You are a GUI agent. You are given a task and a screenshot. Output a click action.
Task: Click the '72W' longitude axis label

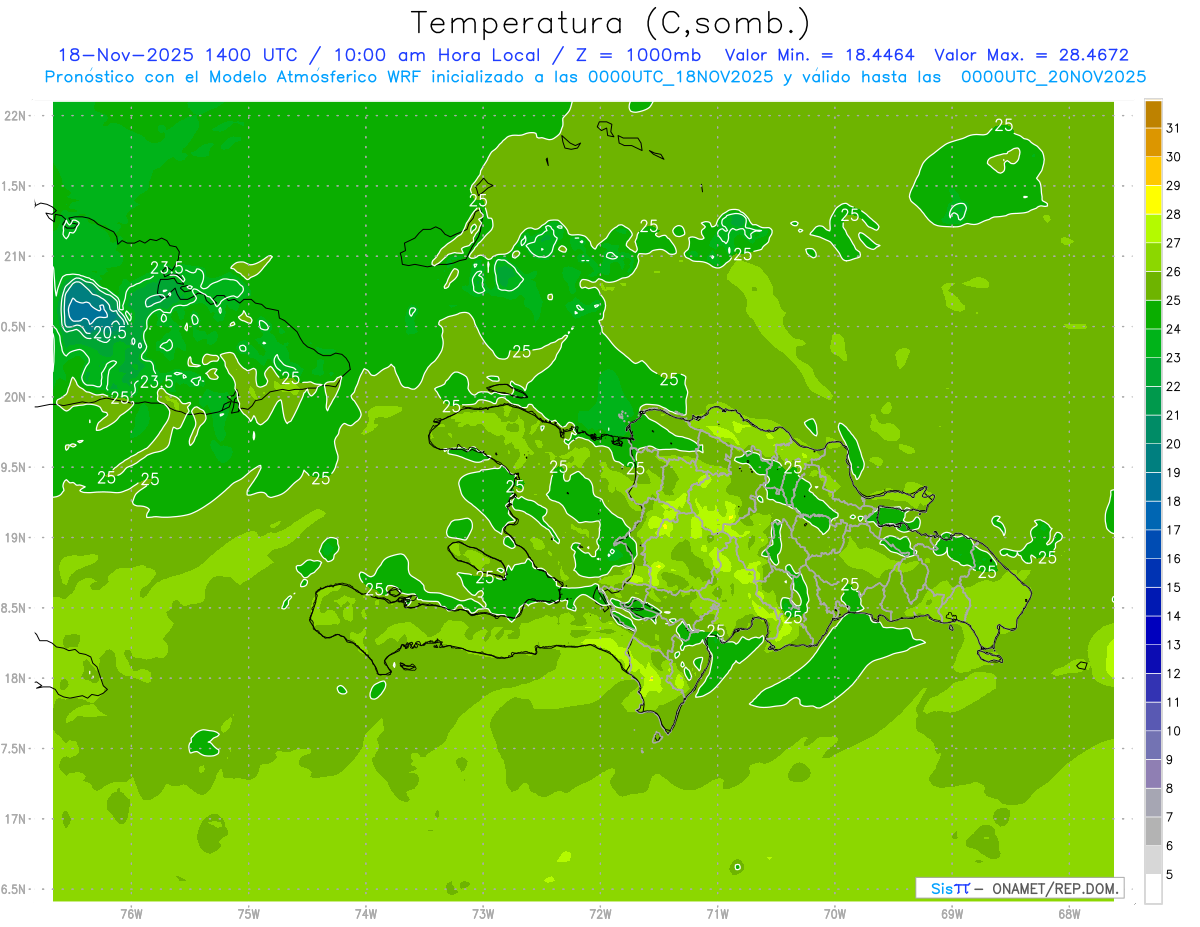600,914
